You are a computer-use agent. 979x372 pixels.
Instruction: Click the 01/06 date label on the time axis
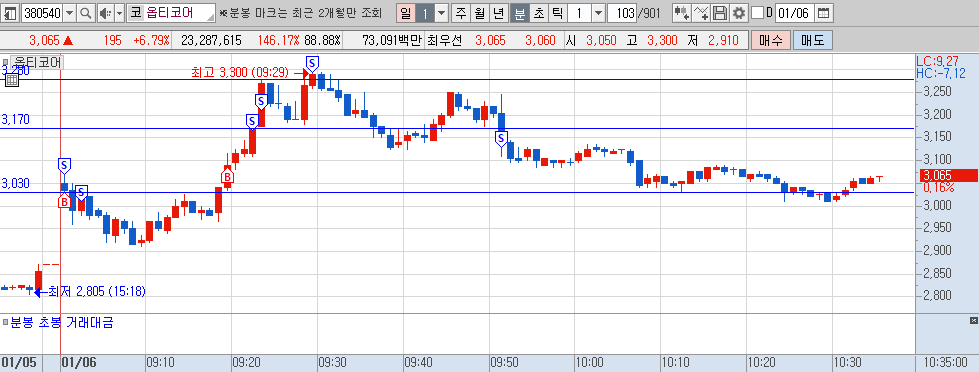[79, 362]
